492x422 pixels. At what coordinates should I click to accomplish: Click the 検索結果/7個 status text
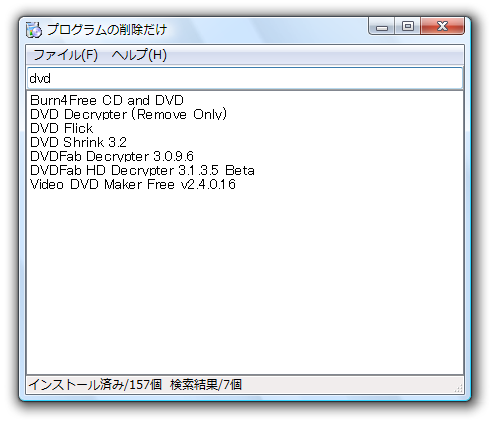pyautogui.click(x=206, y=385)
